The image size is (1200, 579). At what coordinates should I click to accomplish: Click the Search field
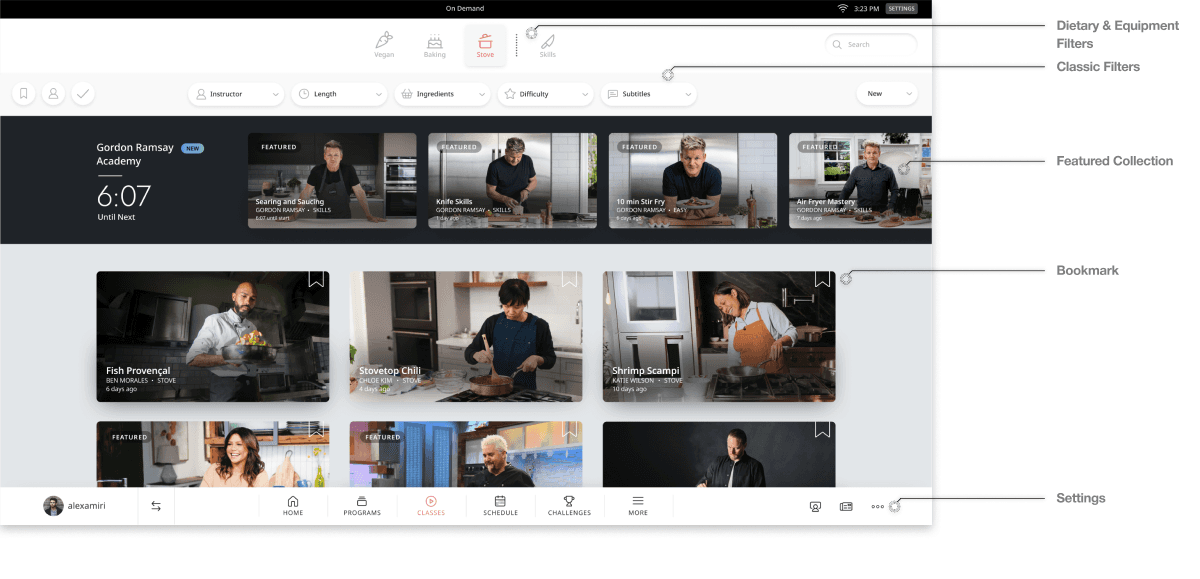point(871,44)
